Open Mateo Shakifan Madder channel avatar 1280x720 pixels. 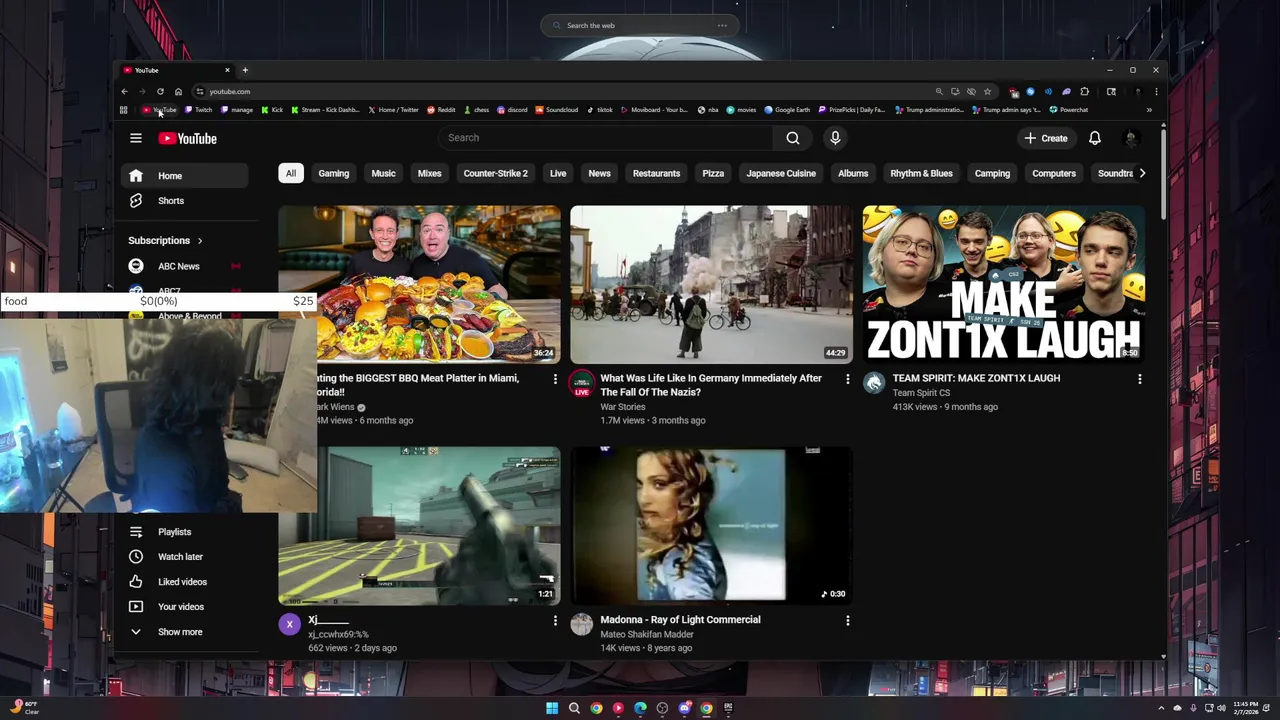pos(581,625)
